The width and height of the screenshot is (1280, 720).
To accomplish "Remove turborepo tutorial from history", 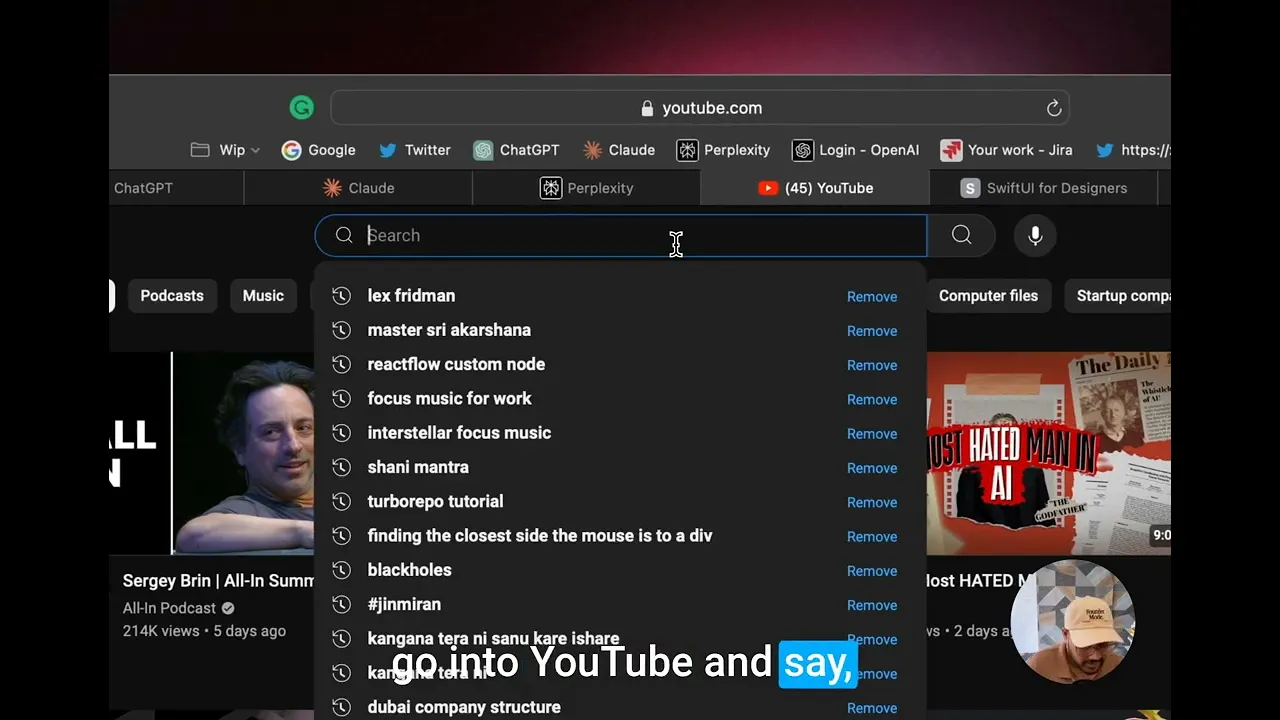I will [x=872, y=502].
